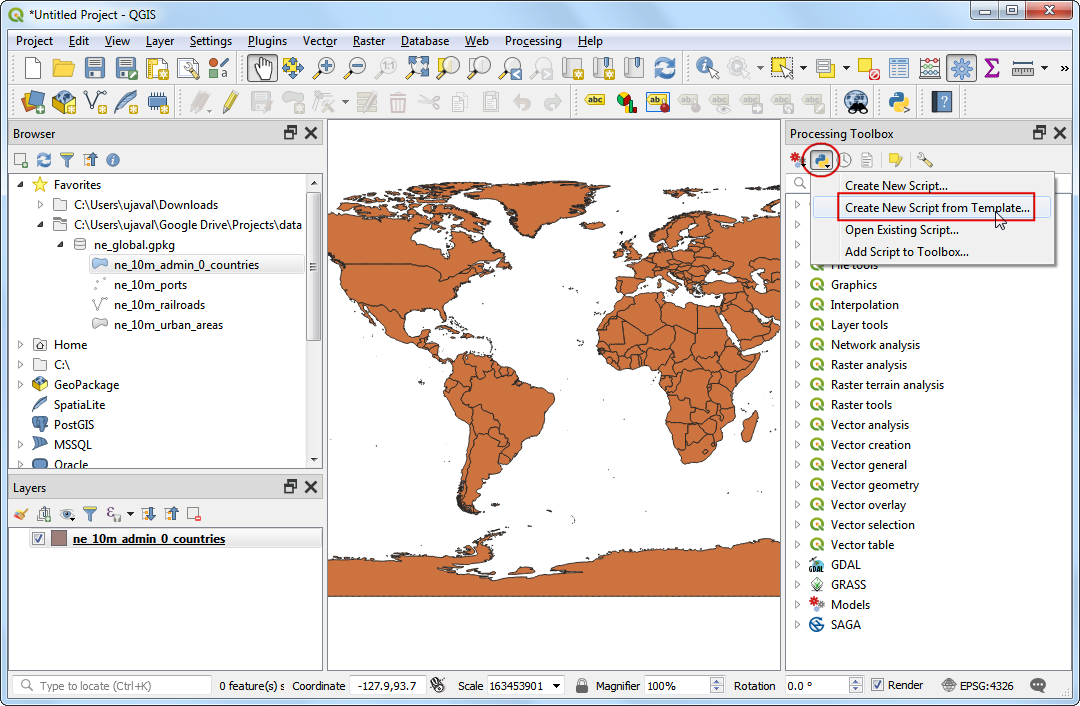1080x706 pixels.
Task: Toggle Processing Toolbox gear button in toolbar
Action: tap(962, 68)
